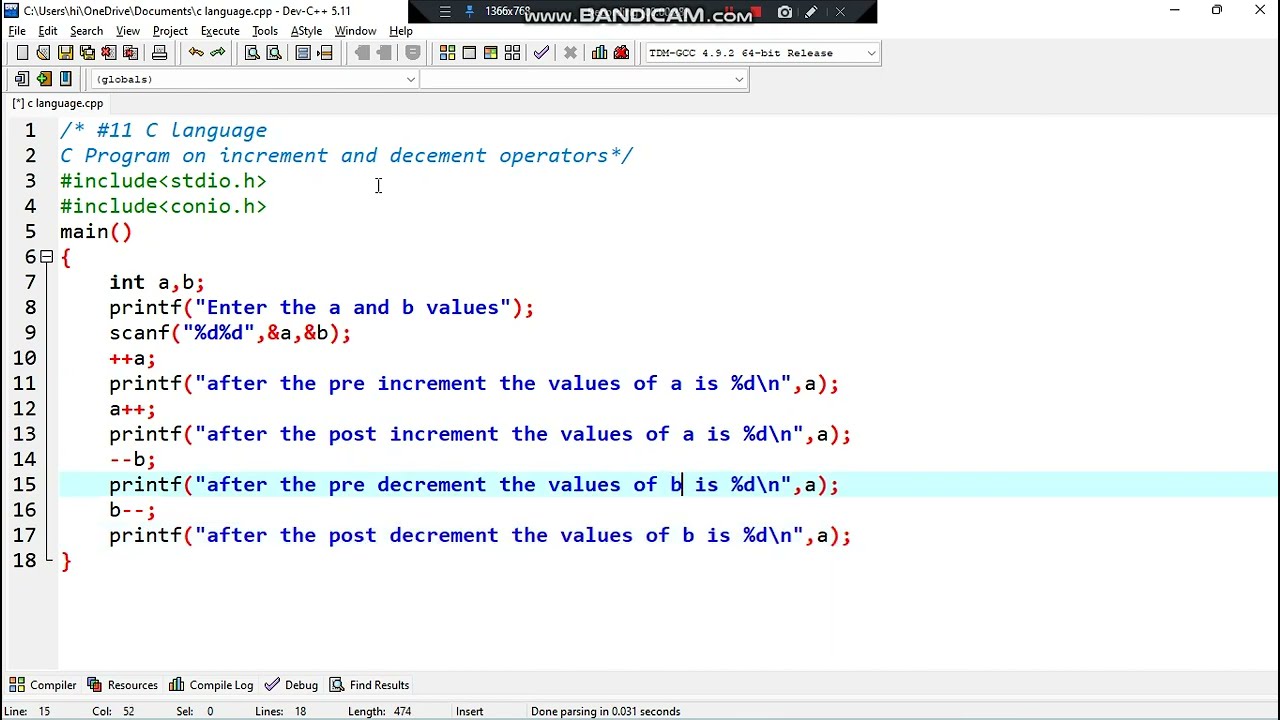This screenshot has width=1280, height=720.
Task: Open the AStyle menu
Action: point(306,31)
